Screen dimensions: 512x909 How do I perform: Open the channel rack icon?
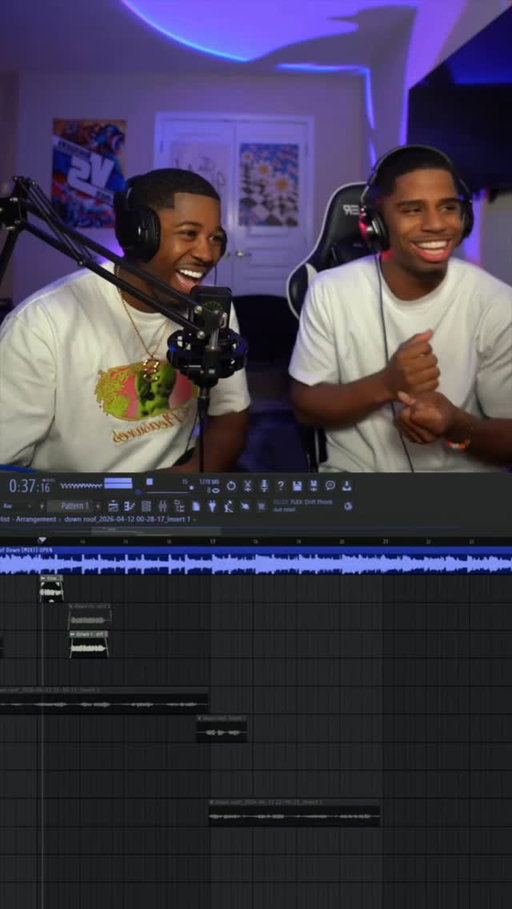[146, 506]
